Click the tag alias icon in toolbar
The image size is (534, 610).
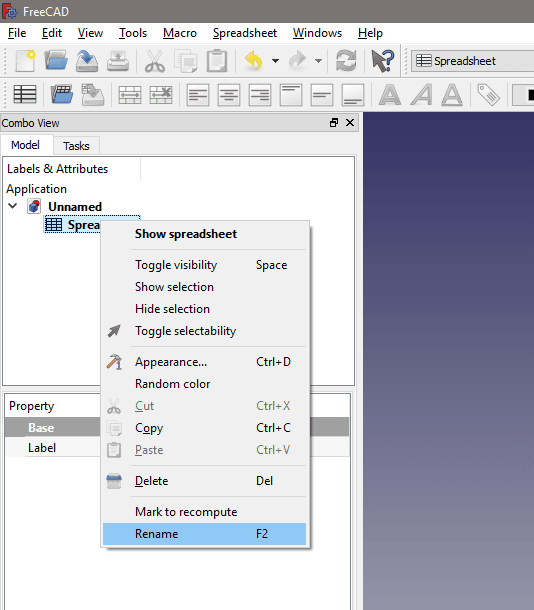click(x=488, y=95)
